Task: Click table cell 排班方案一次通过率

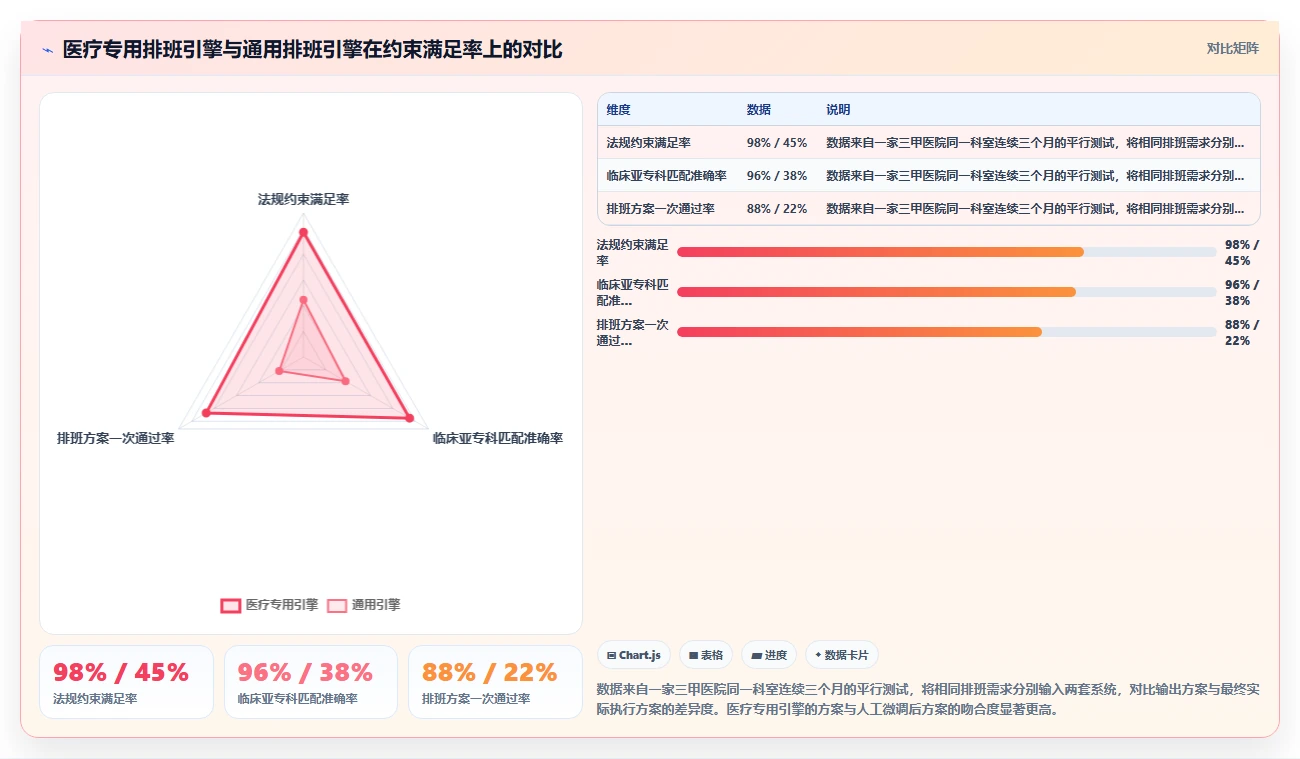Action: pos(660,209)
